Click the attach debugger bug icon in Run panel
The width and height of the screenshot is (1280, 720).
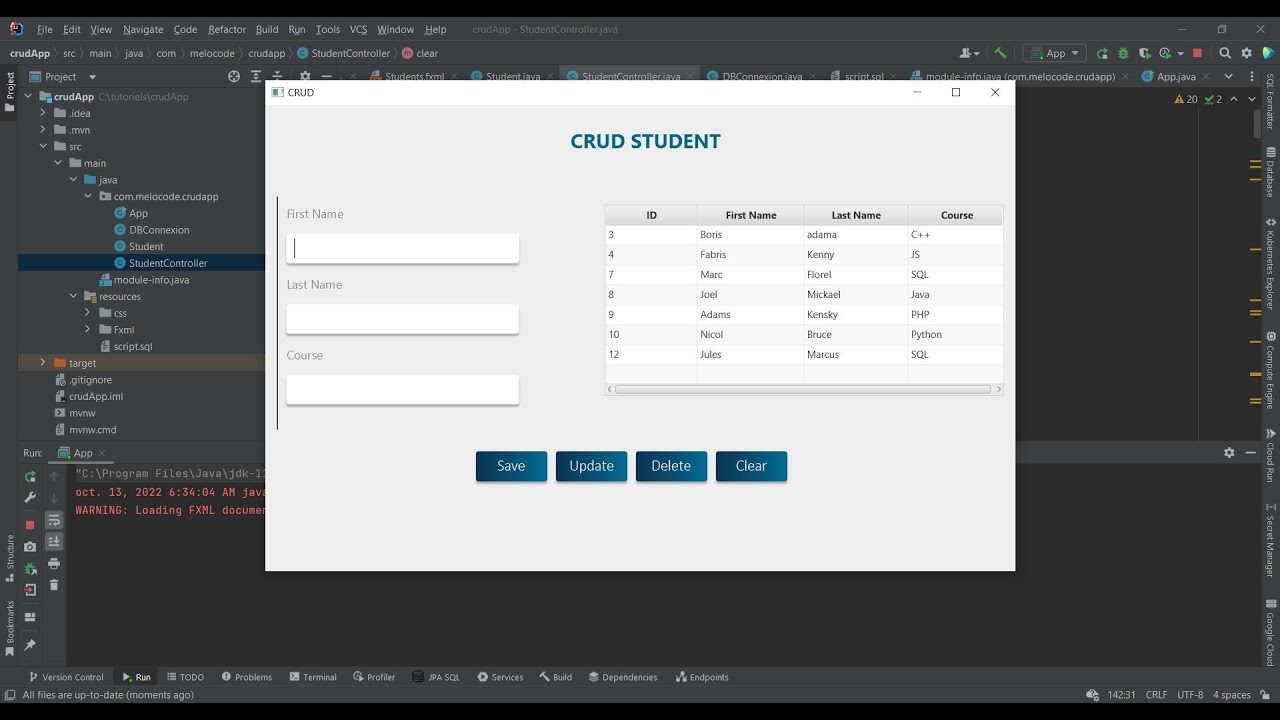(30, 568)
